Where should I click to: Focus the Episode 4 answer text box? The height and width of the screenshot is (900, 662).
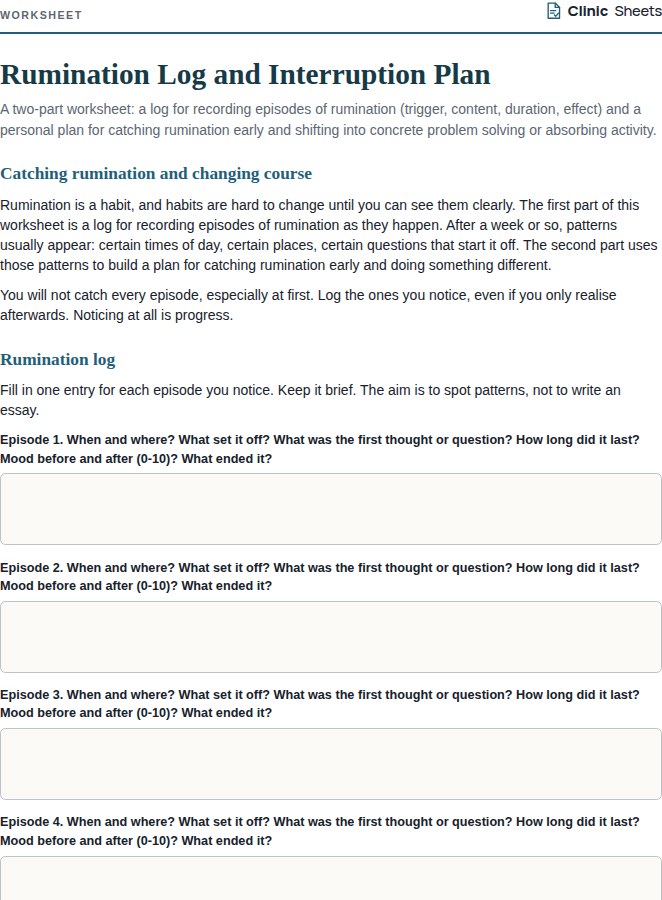[x=331, y=878]
